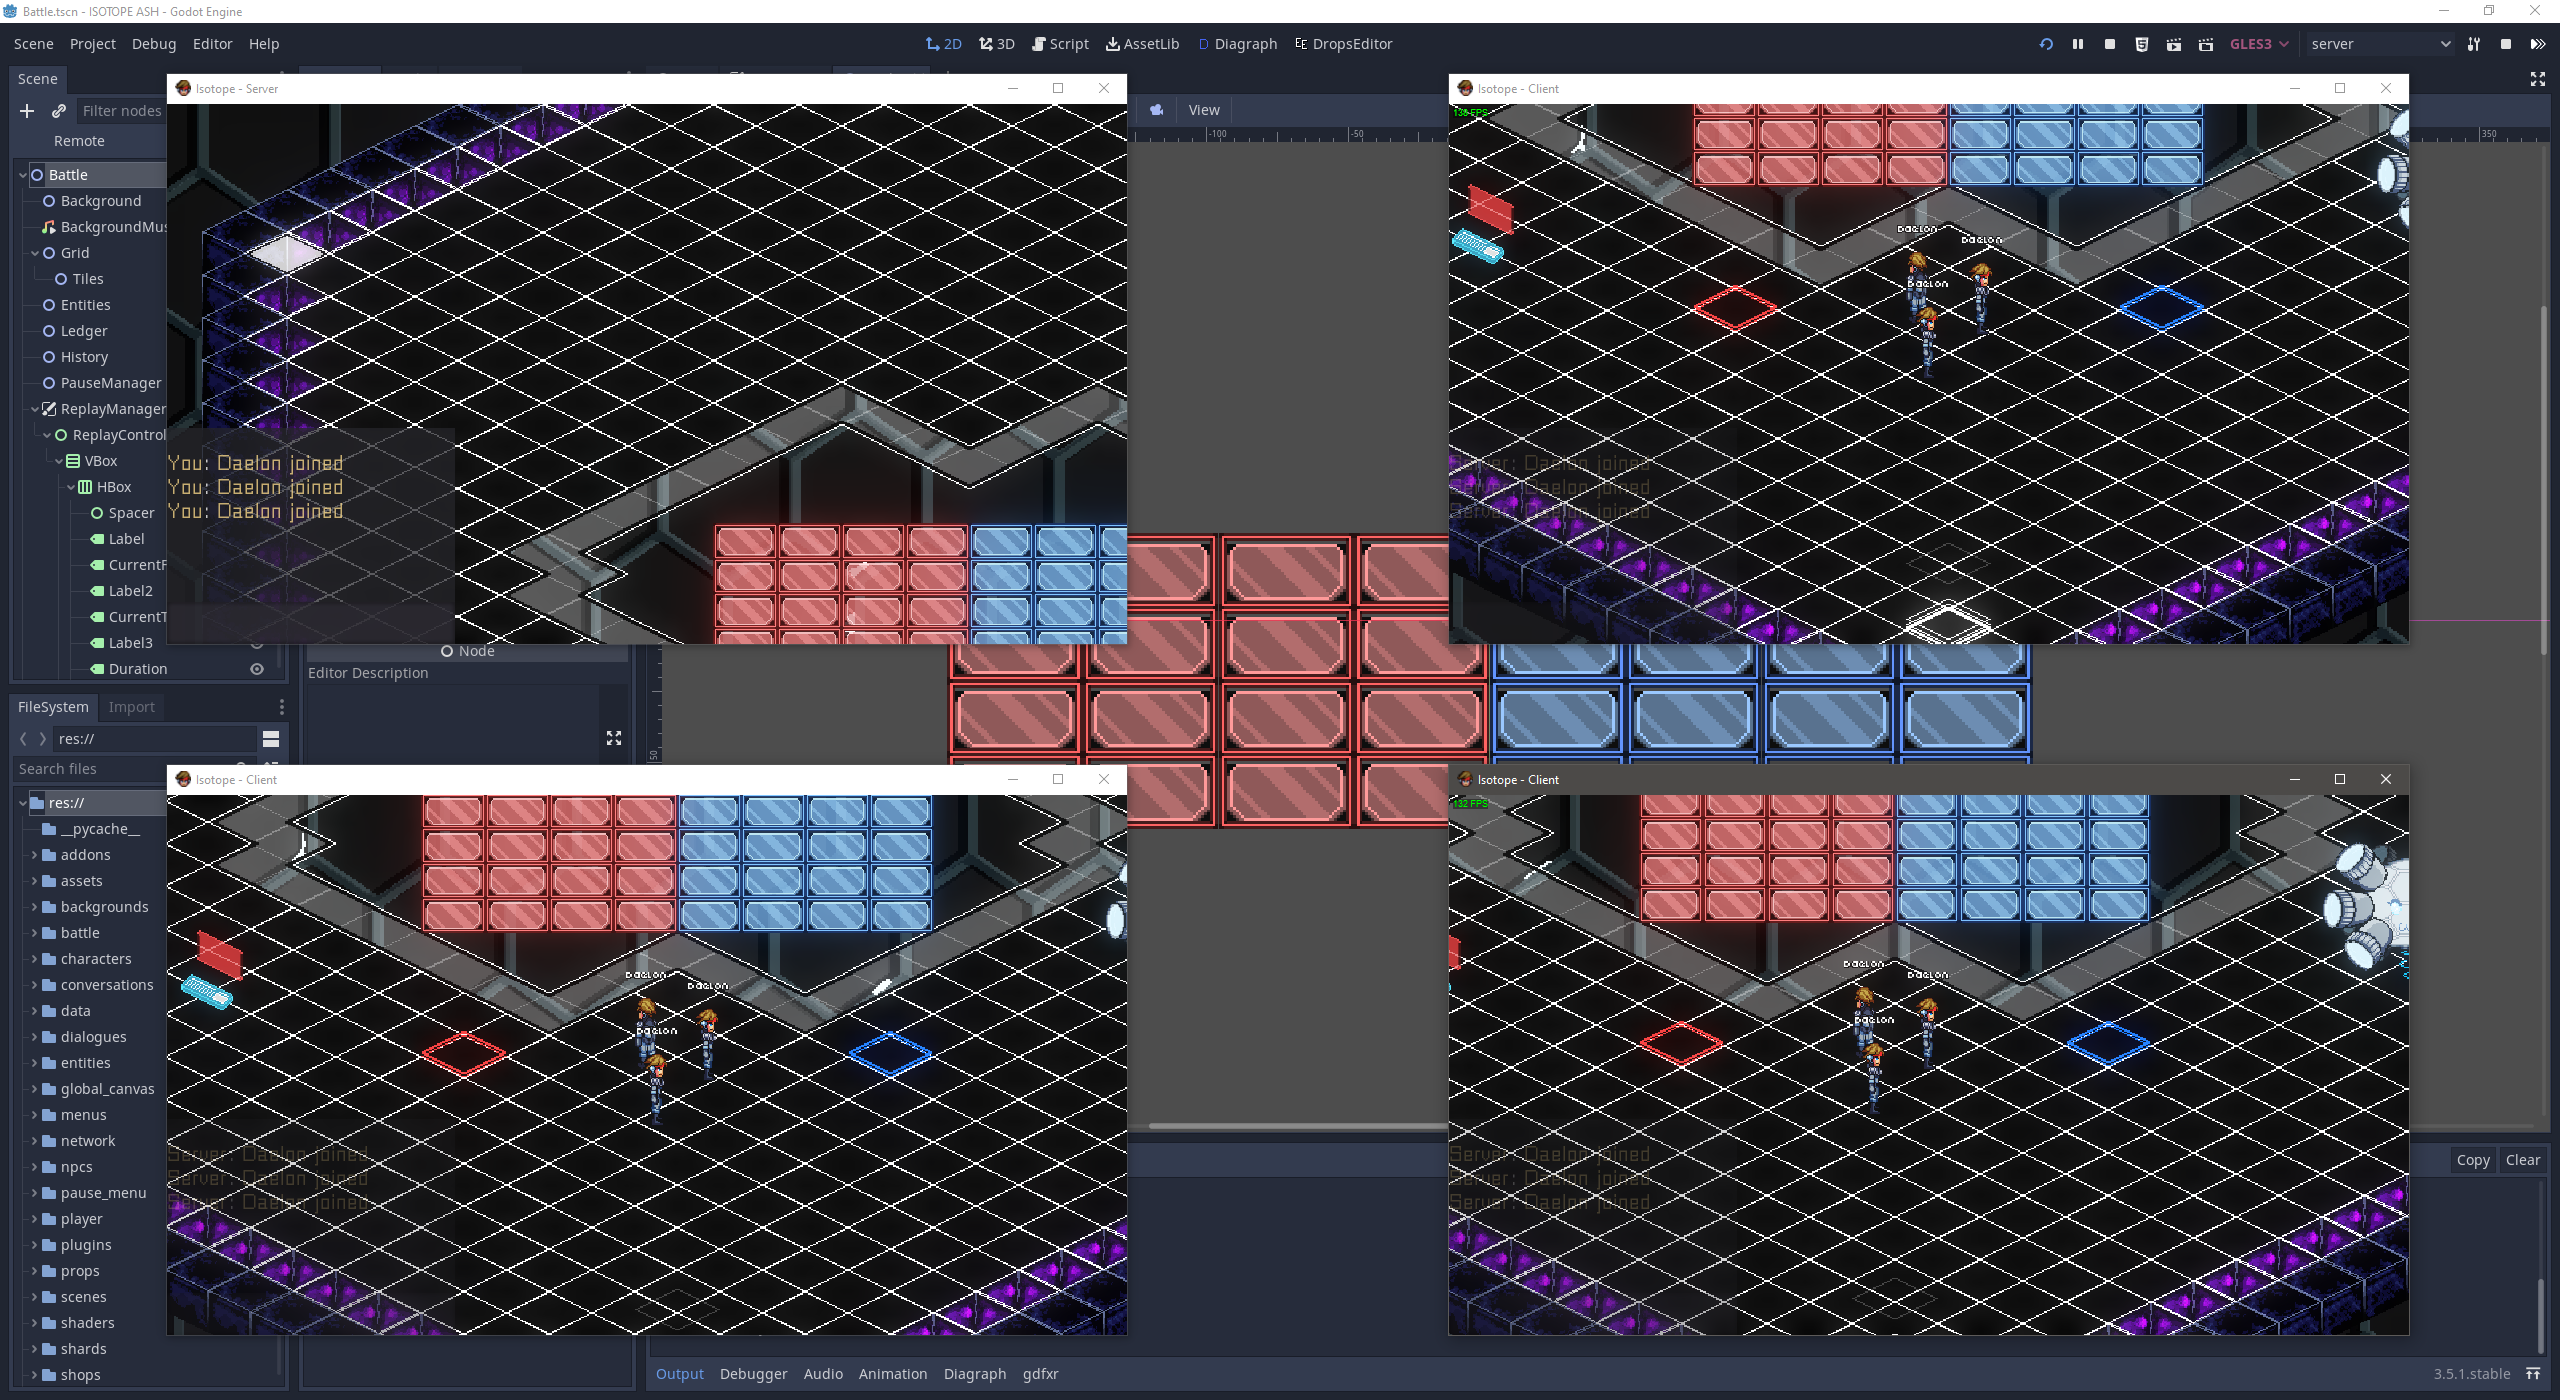Collapse the Grid node in scene tree

coord(35,253)
